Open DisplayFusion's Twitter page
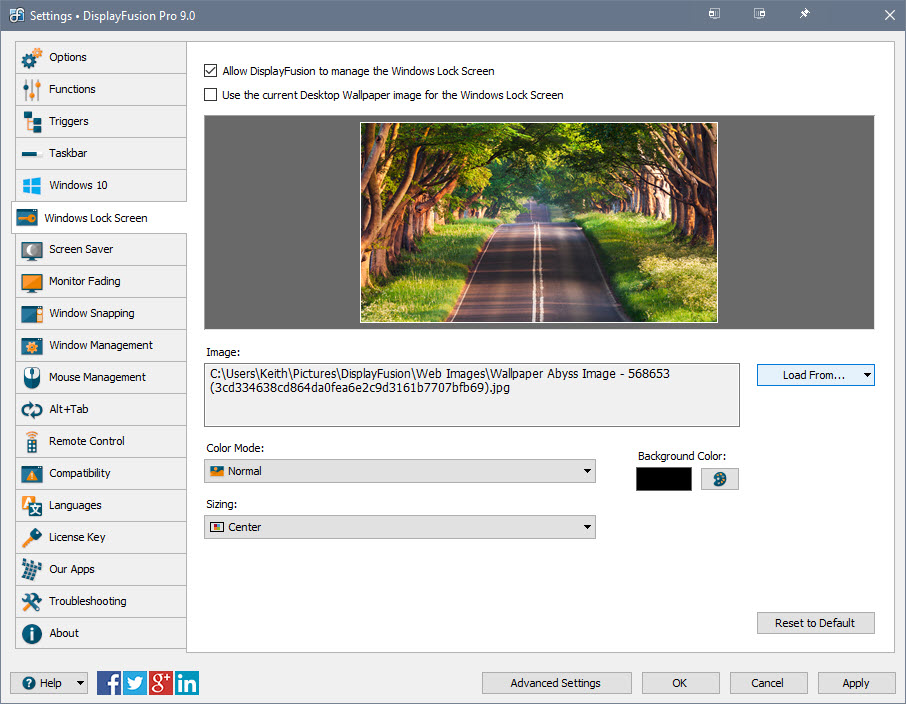This screenshot has height=704, width=906. (x=134, y=683)
